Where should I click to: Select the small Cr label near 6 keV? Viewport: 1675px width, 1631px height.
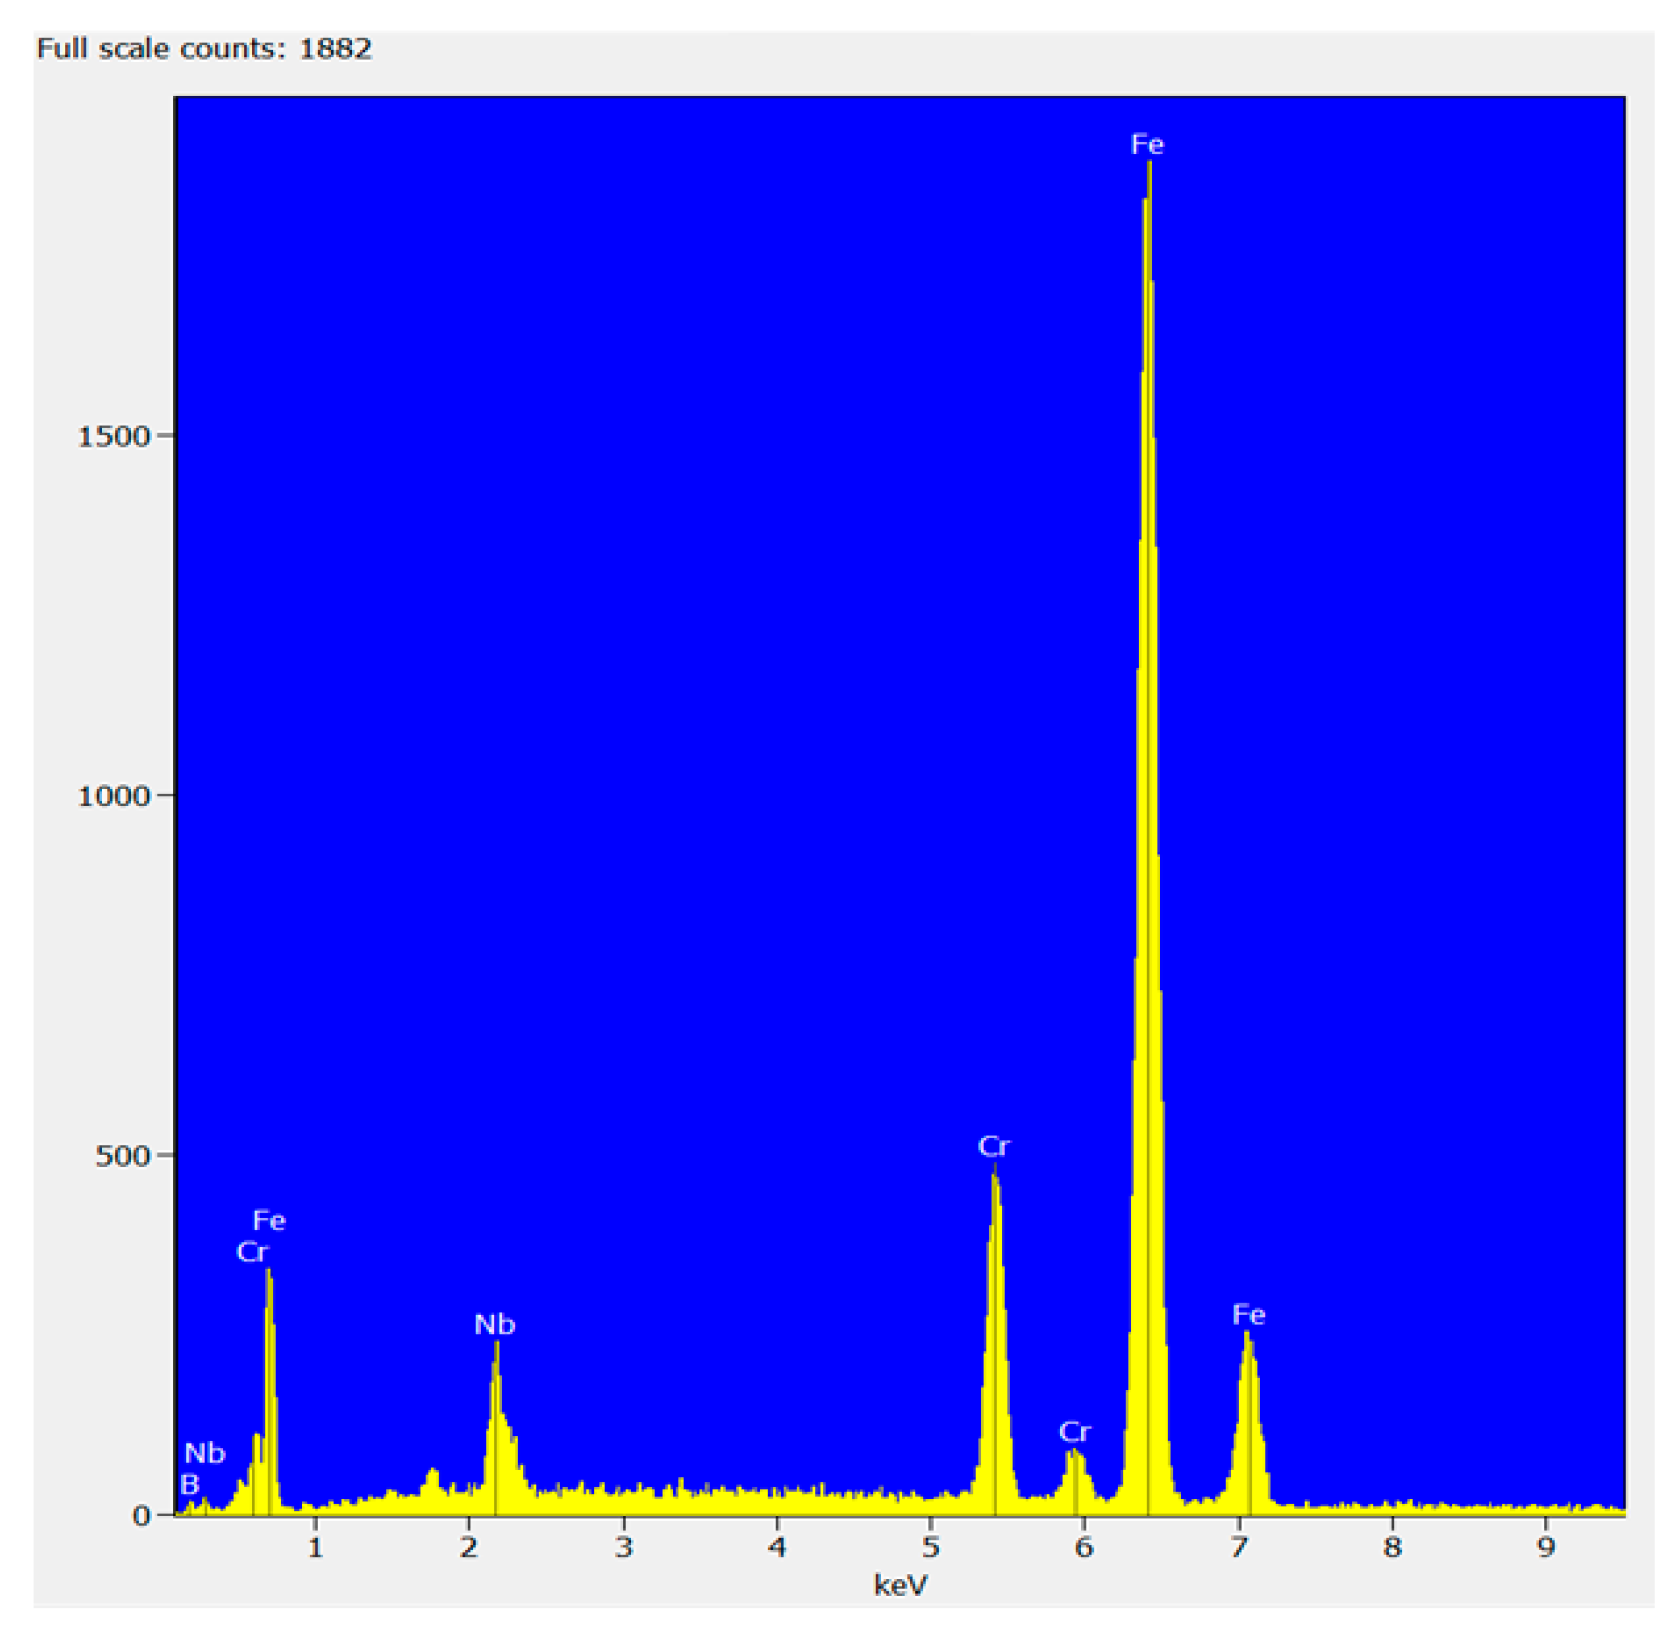(1075, 1432)
